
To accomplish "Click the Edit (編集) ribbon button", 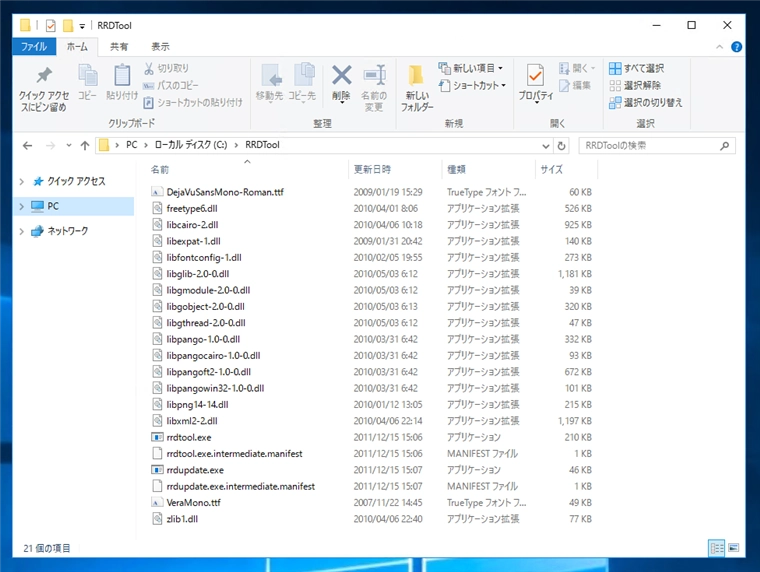I will 575,86.
